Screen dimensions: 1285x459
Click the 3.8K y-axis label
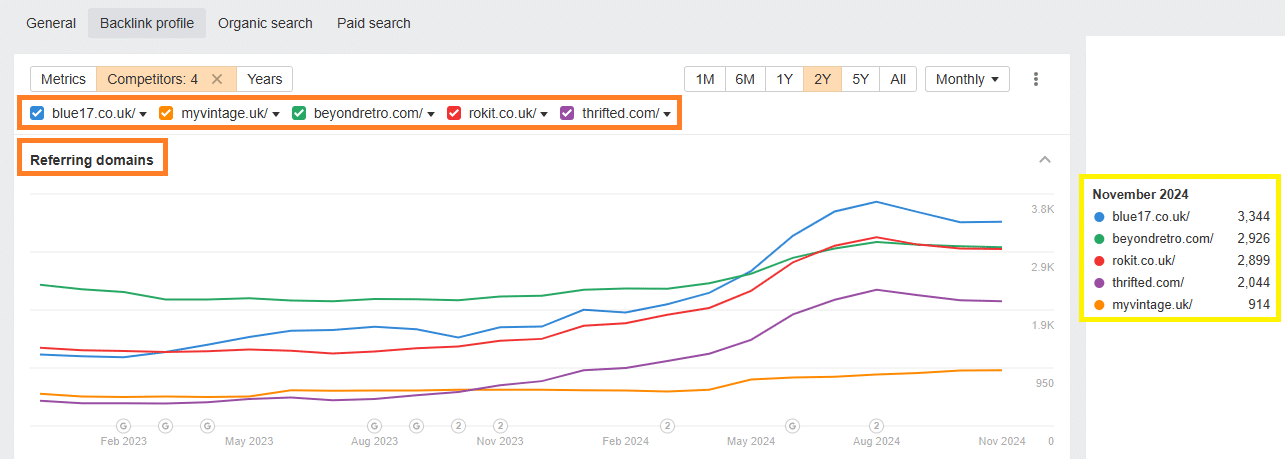click(x=1042, y=209)
